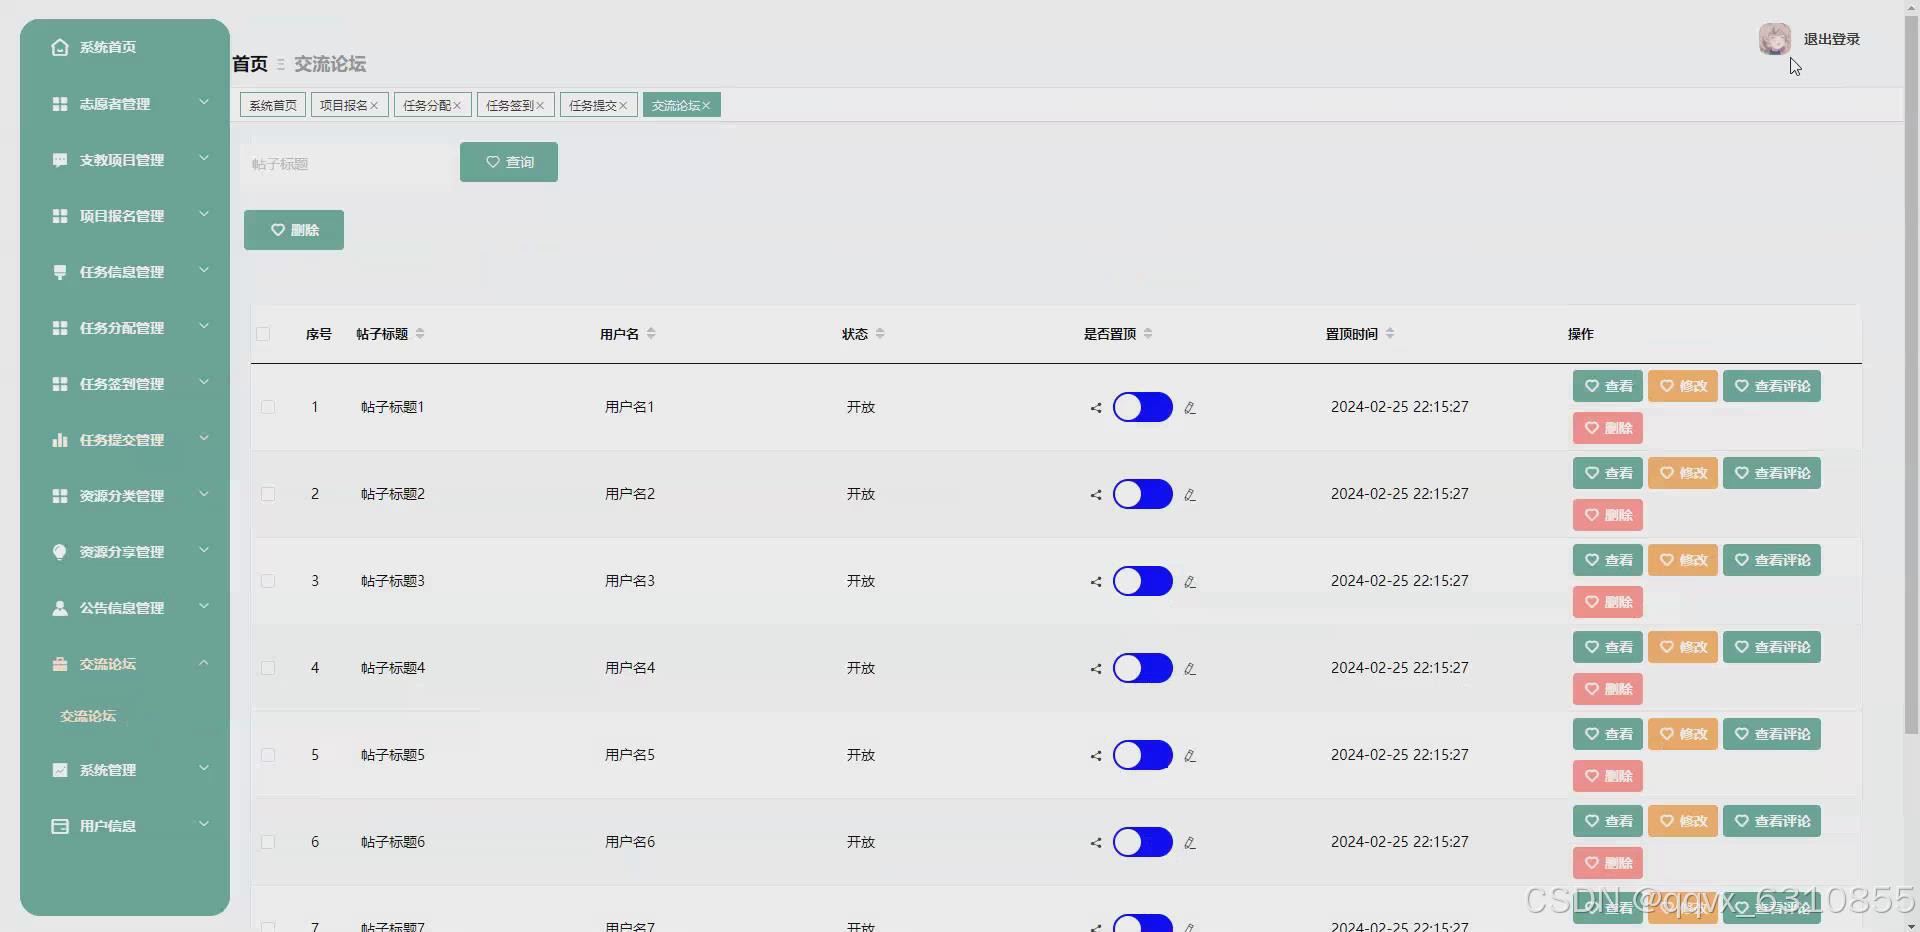Check the checkbox for row 1
This screenshot has width=1920, height=932.
pos(268,407)
